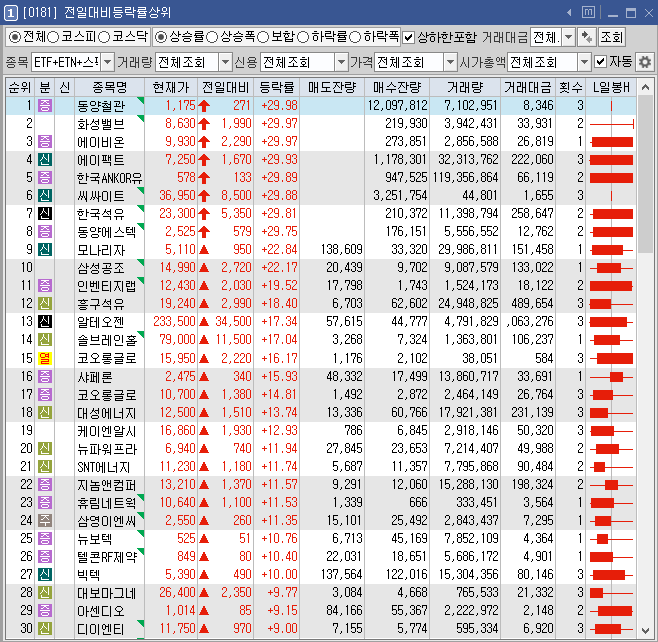
Task: Click the black 신 badge in 알테오젠 row
Action: 45,321
